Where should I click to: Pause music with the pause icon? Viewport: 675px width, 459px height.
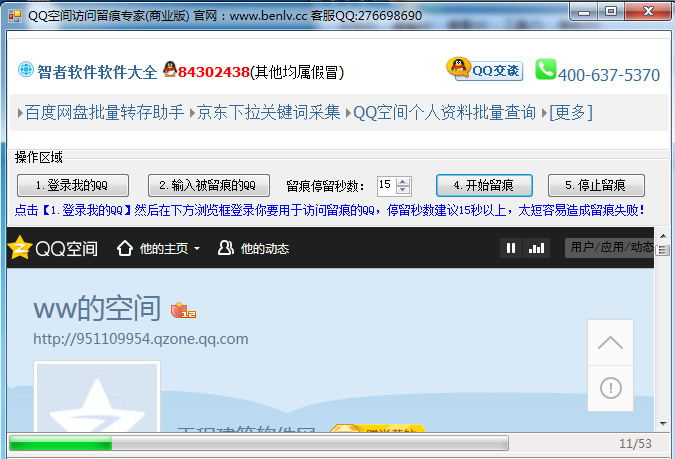coord(511,248)
